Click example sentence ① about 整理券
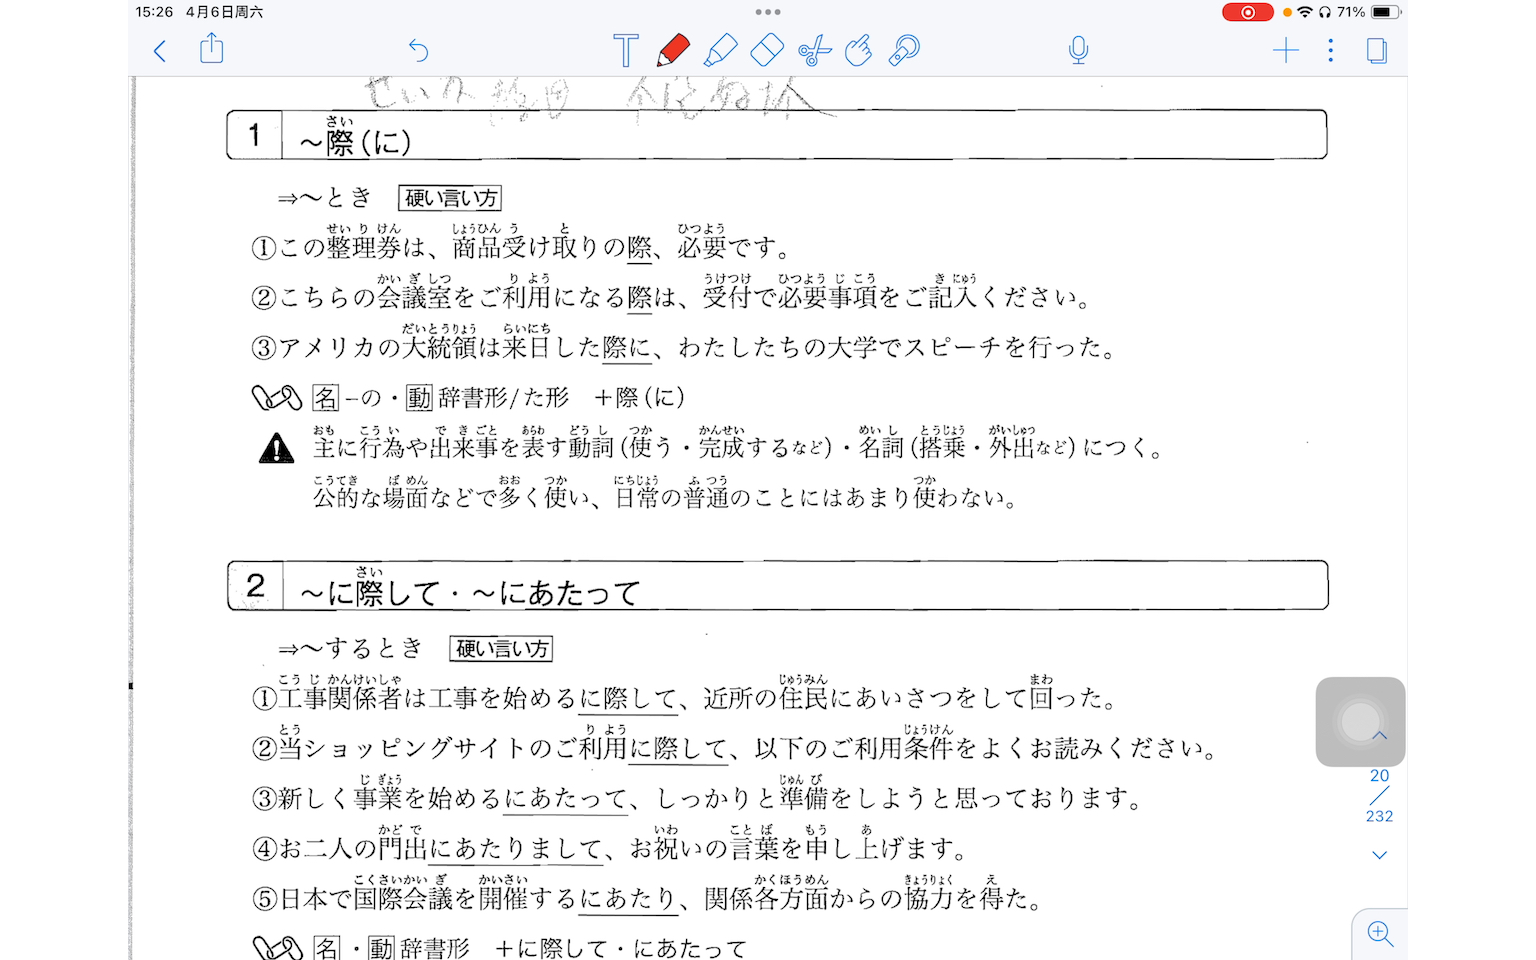 (521, 243)
